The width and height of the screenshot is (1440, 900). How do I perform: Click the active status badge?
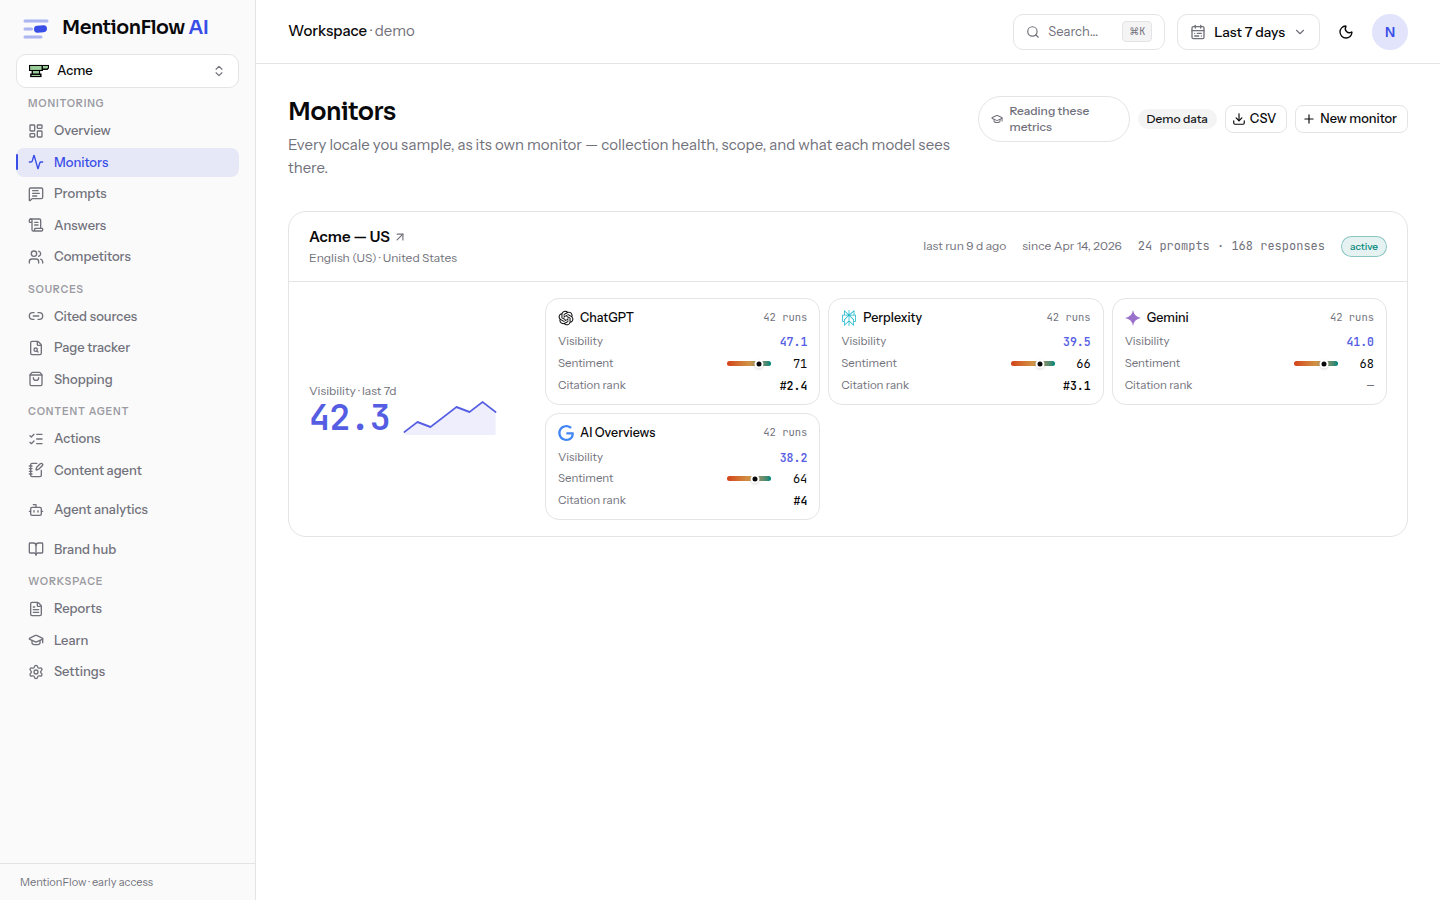point(1364,247)
